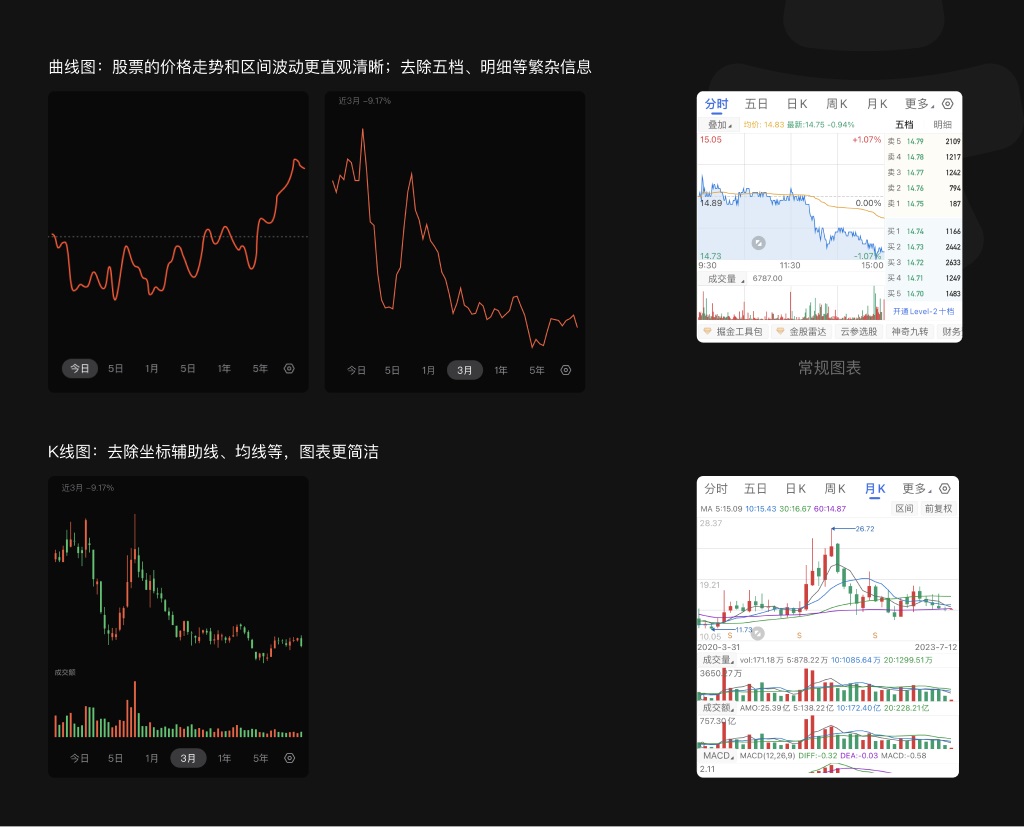Click the 区间 range button

click(904, 508)
